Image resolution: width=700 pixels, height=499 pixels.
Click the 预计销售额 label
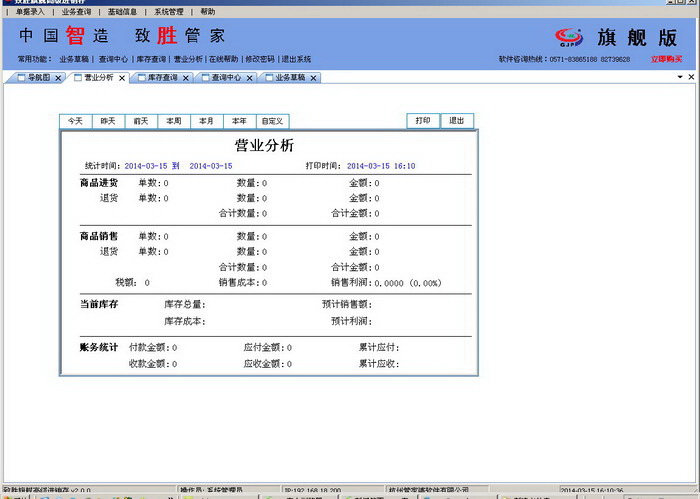347,304
